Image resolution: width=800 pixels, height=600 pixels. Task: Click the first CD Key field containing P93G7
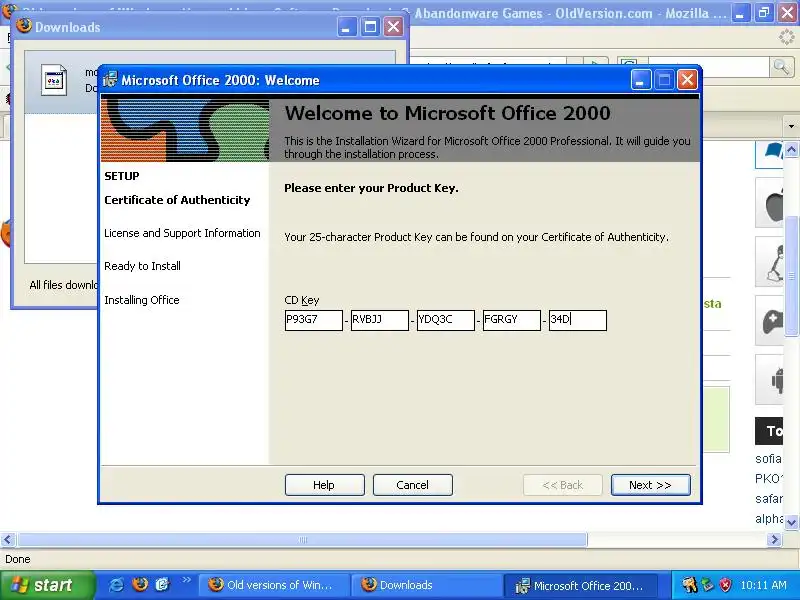[x=313, y=320]
